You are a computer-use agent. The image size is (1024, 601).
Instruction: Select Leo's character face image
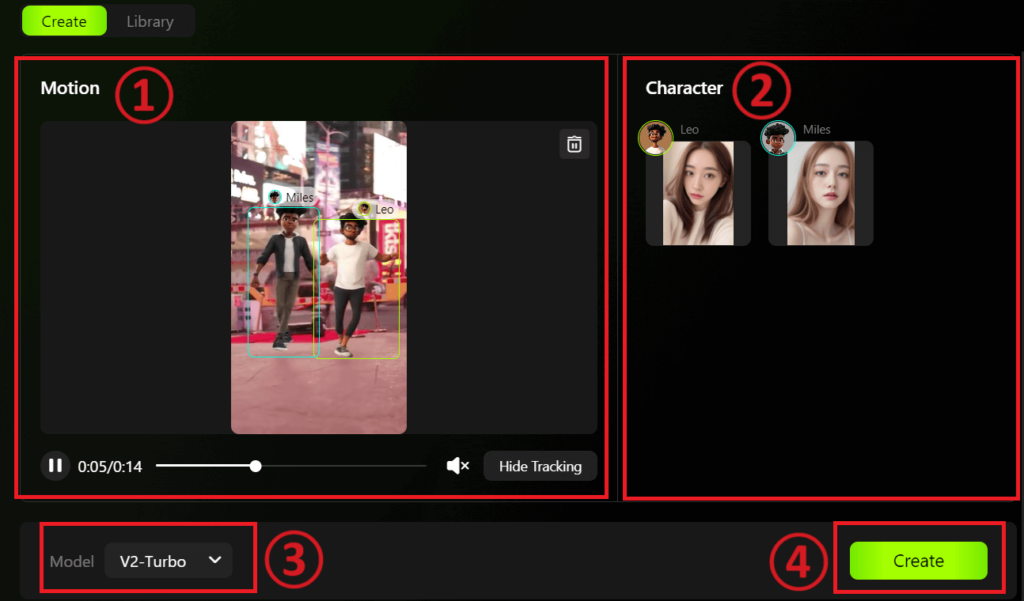point(698,193)
